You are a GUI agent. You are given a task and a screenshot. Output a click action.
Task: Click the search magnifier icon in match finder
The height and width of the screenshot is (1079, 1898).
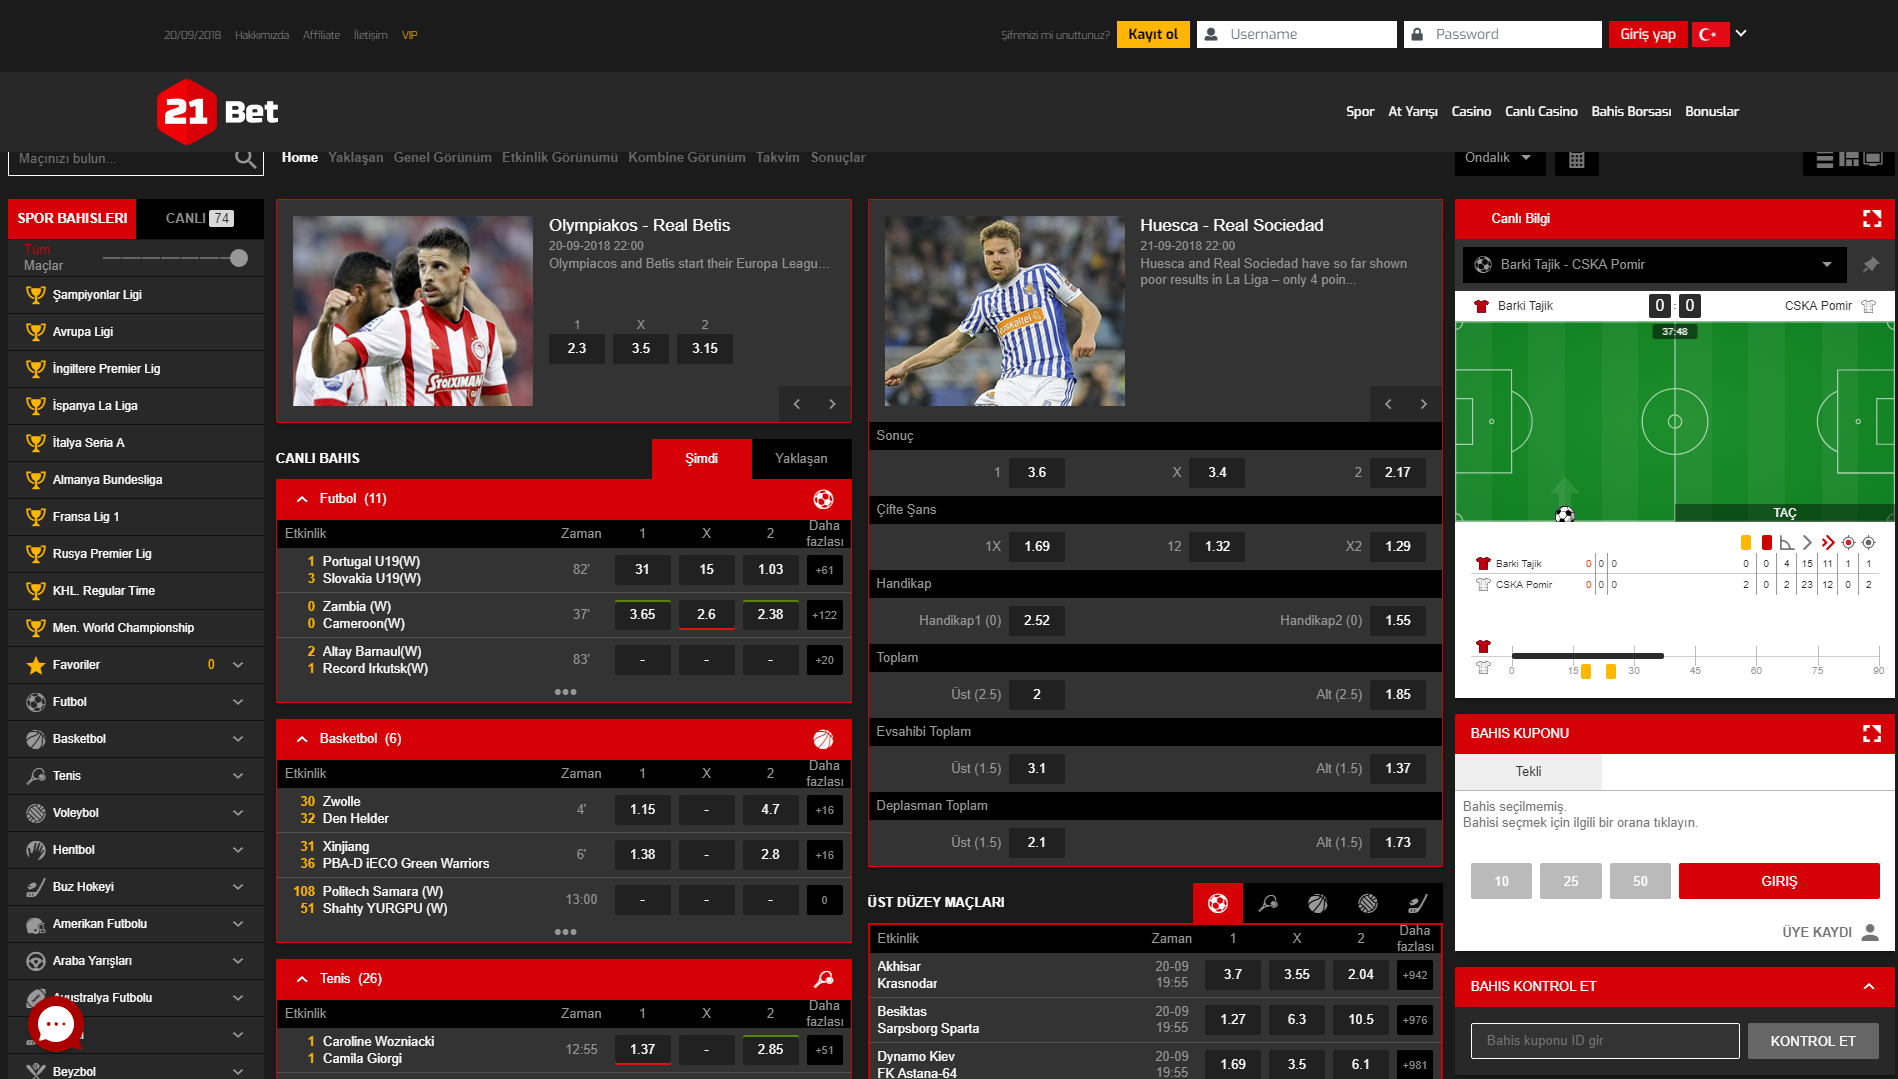click(x=244, y=158)
